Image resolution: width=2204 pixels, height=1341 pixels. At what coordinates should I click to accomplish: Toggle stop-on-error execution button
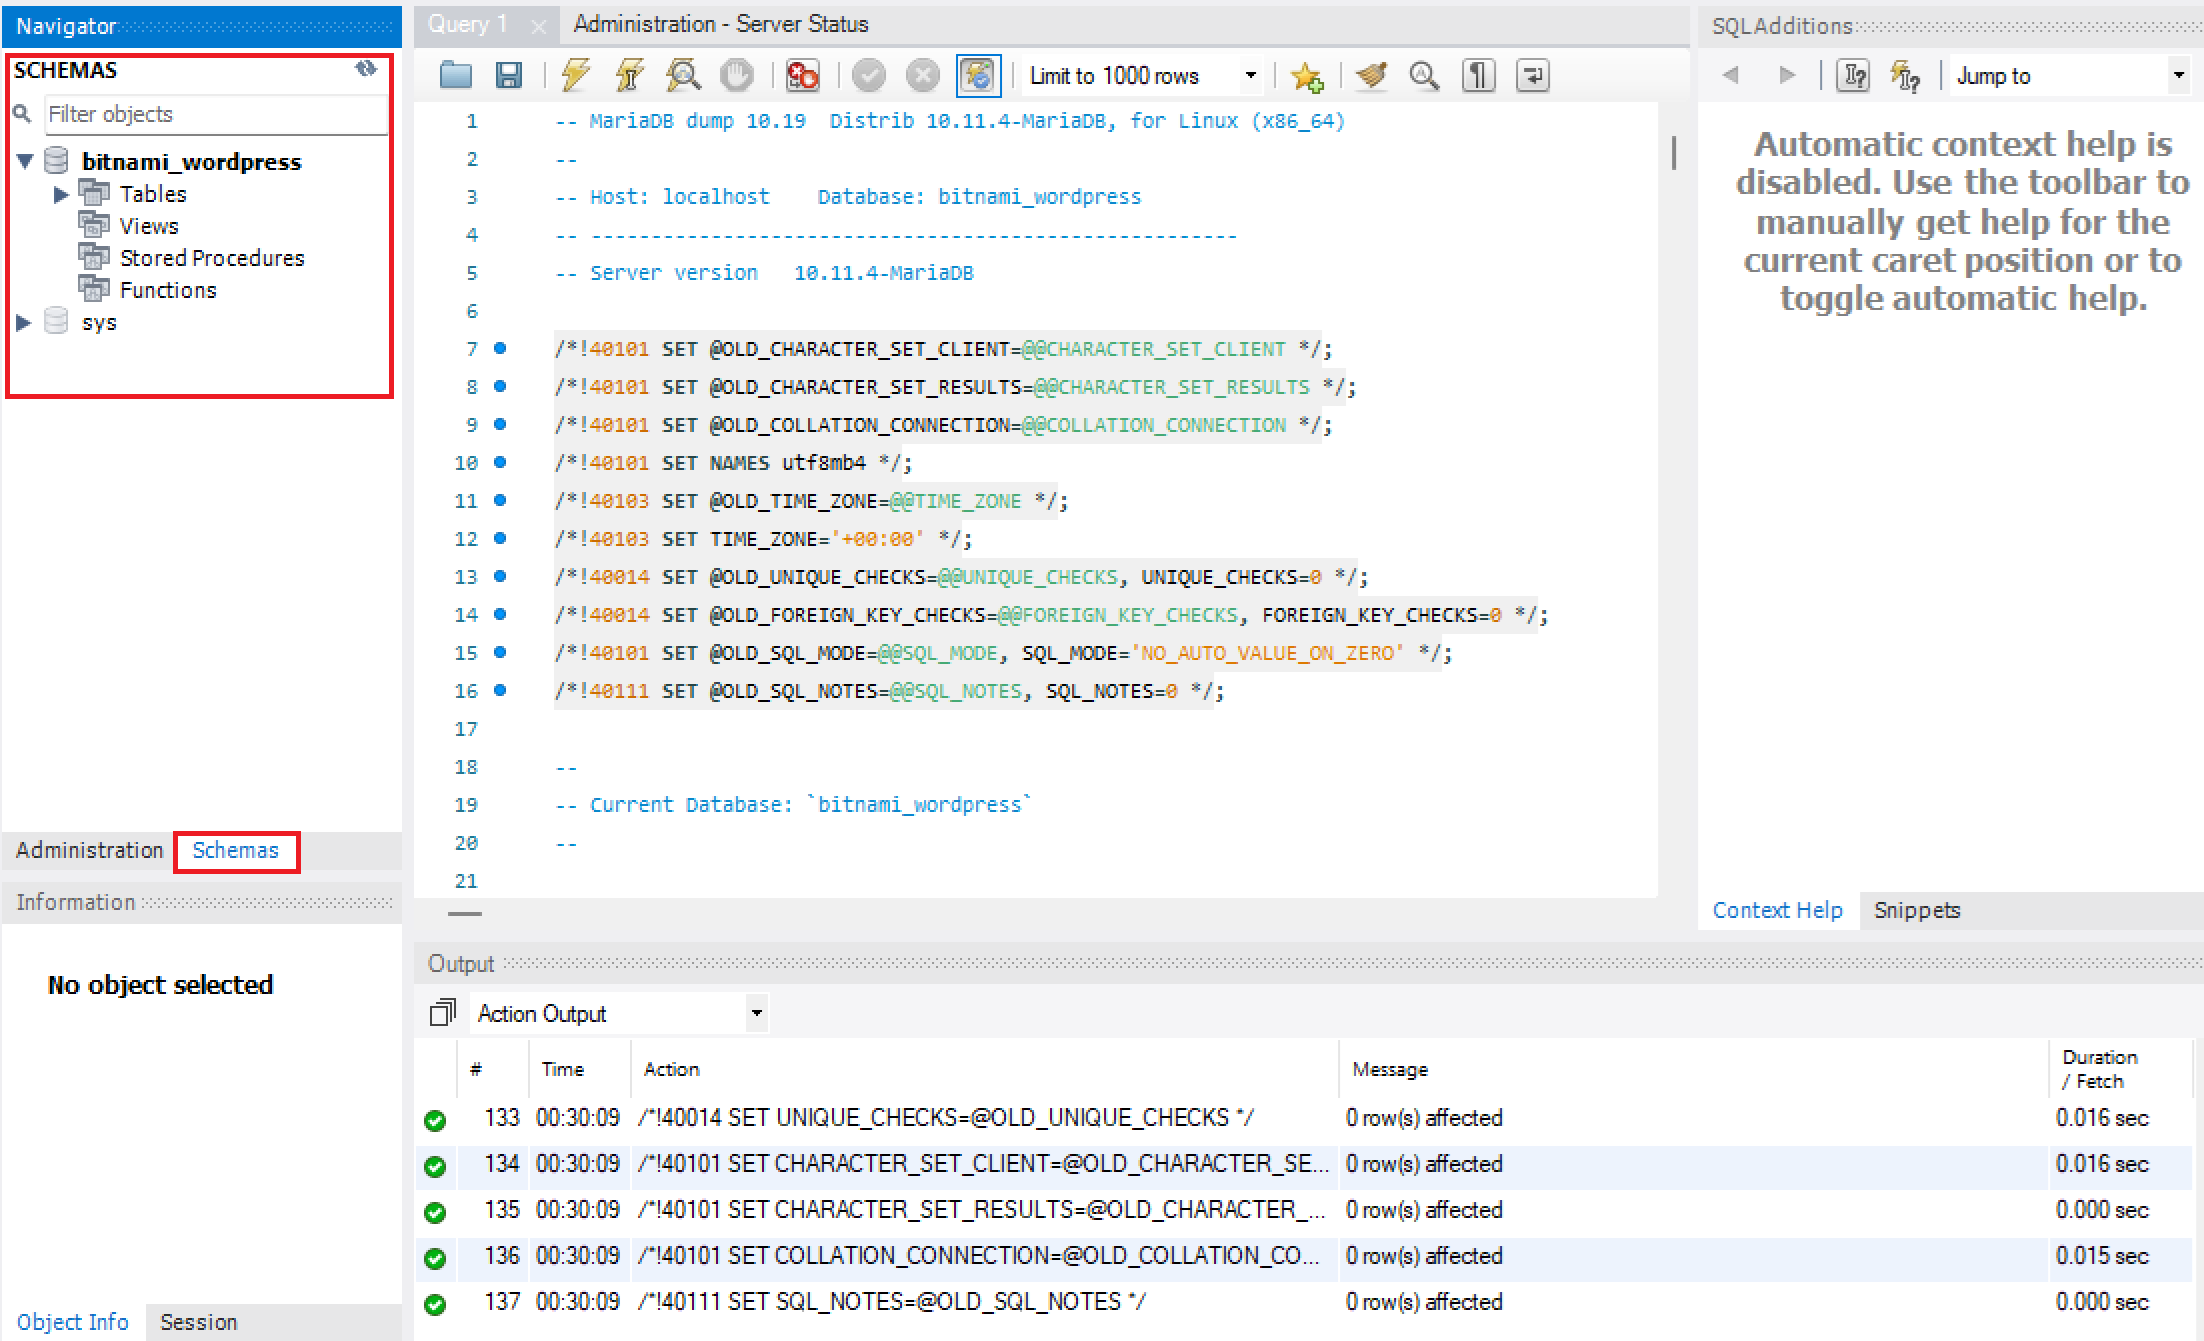[x=802, y=76]
